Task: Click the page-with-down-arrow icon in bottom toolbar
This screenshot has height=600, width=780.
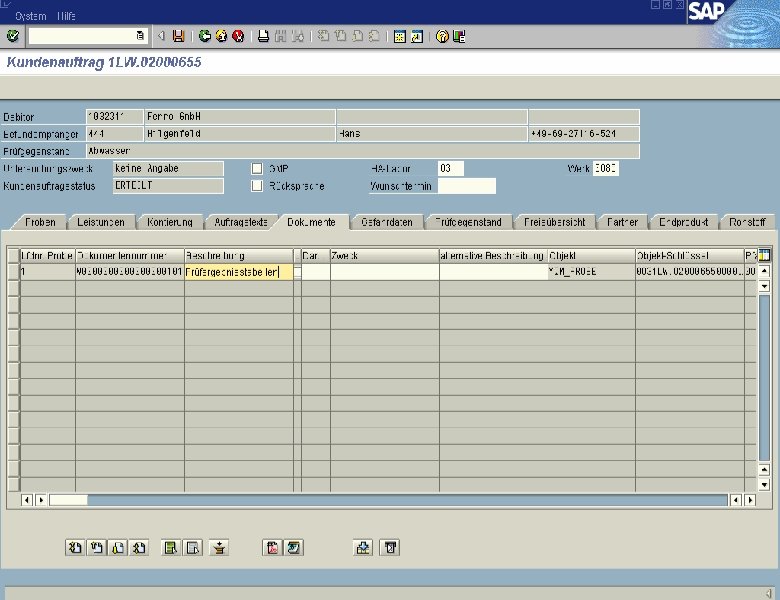Action: tap(118, 548)
